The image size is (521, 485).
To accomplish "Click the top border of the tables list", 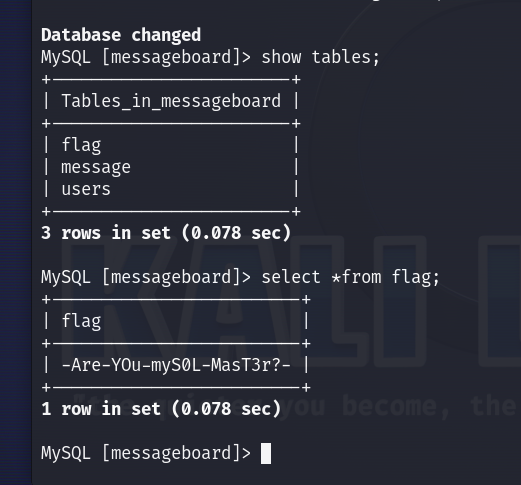I will click(x=171, y=79).
